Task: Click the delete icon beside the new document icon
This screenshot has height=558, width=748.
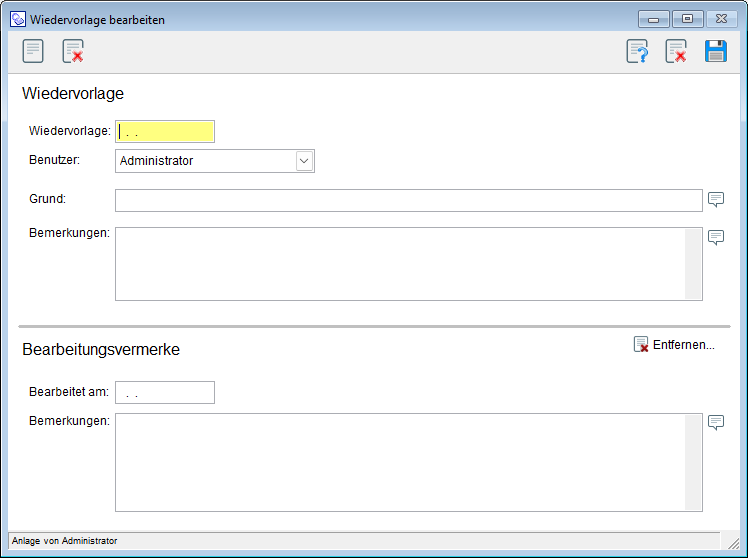Action: click(72, 51)
